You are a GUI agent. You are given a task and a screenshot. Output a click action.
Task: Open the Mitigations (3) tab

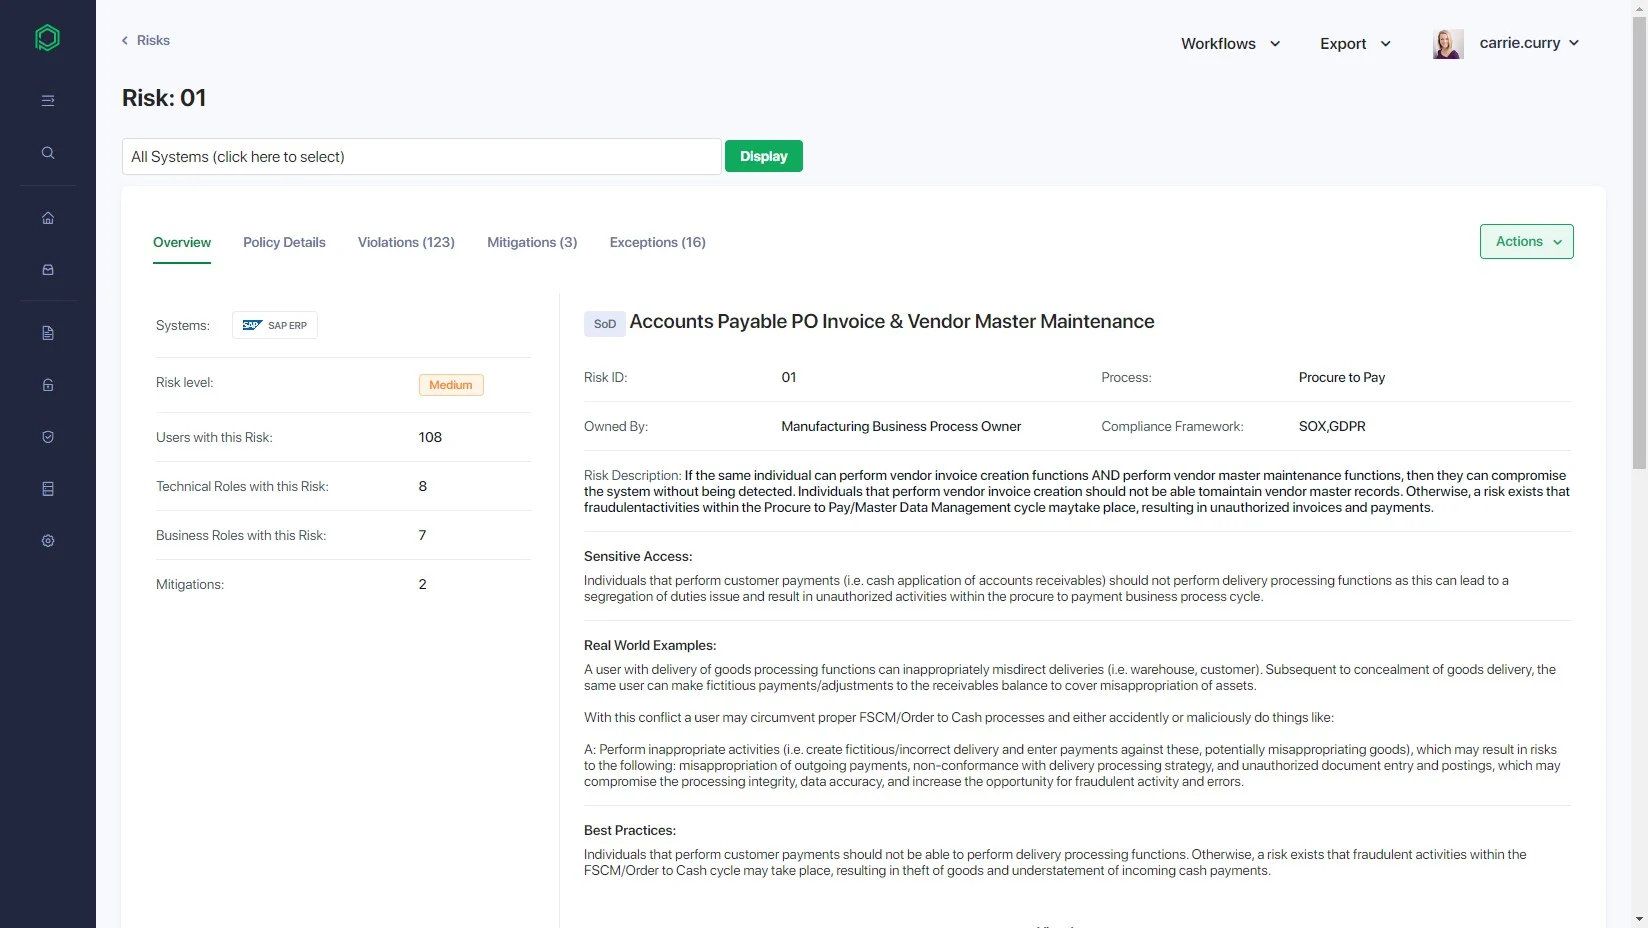[x=532, y=243]
